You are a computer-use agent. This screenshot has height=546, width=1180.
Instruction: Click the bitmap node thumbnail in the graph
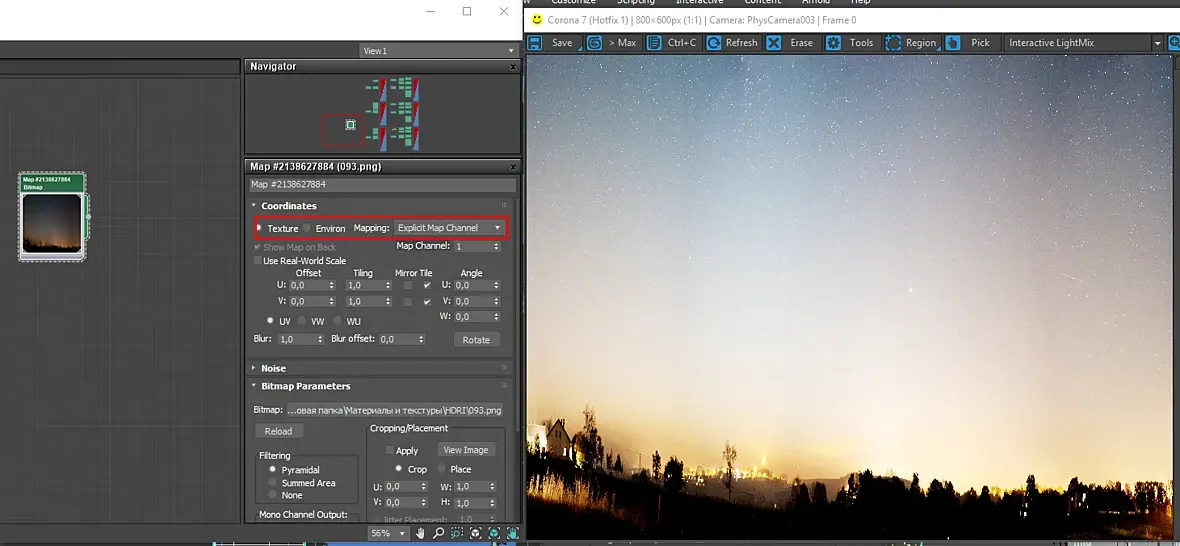[52, 224]
